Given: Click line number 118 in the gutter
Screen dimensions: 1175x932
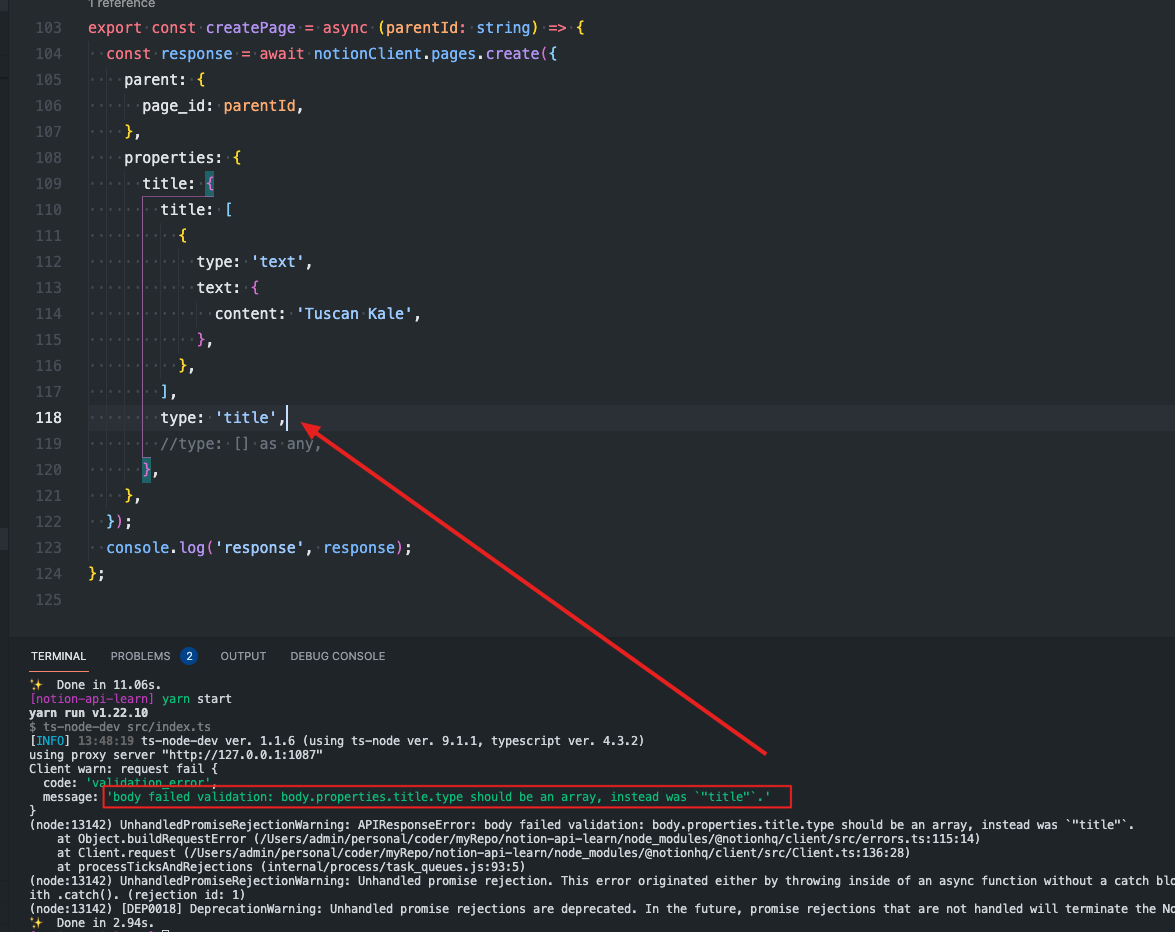Looking at the screenshot, I should pos(48,417).
